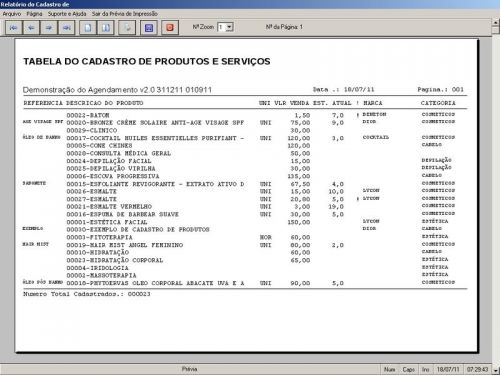Open the Página menu
The width and height of the screenshot is (500, 375).
coord(34,14)
